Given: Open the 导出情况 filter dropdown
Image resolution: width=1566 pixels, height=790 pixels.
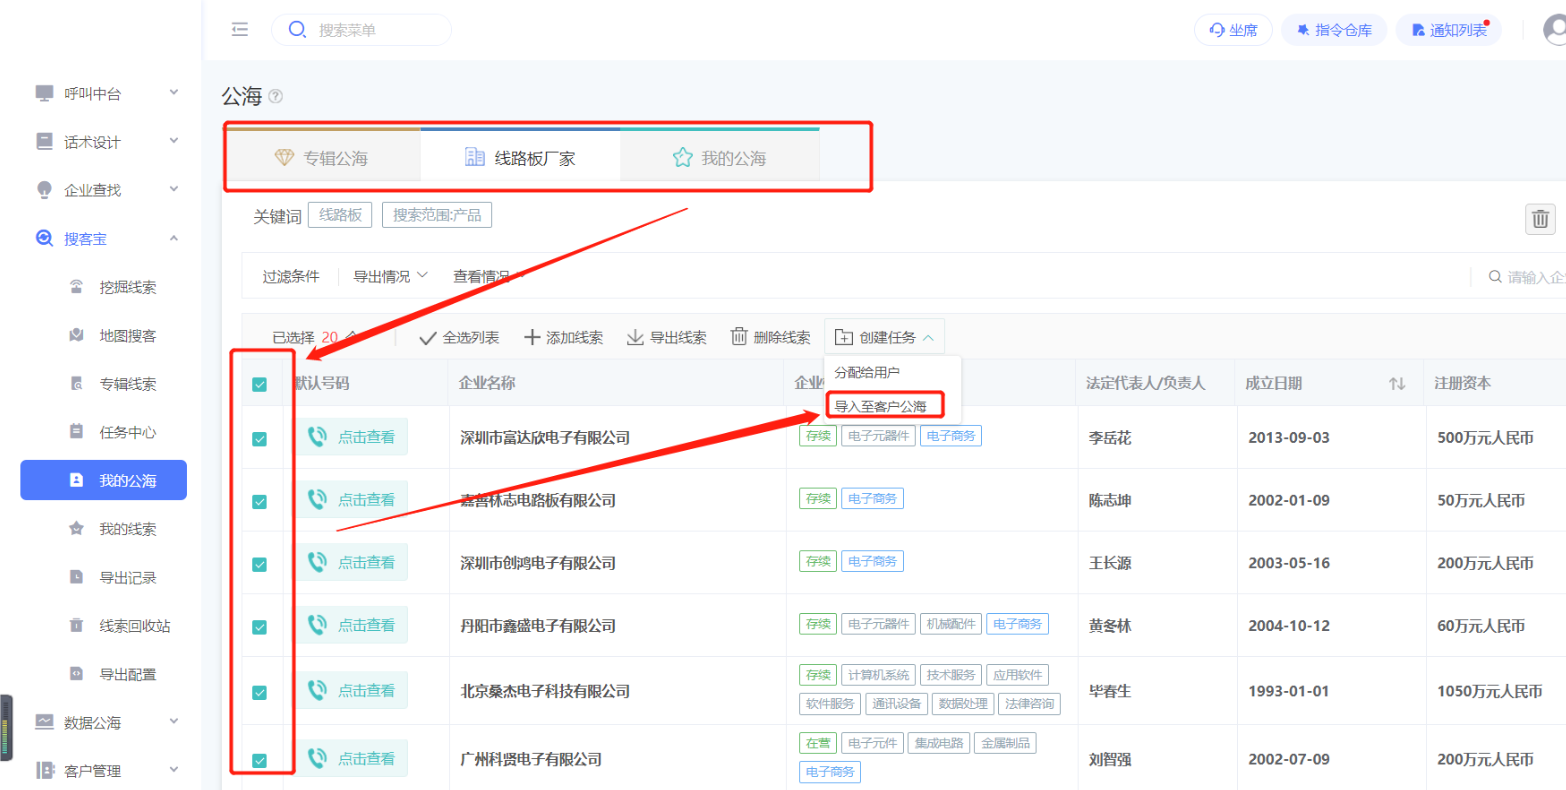Looking at the screenshot, I should click(x=390, y=277).
